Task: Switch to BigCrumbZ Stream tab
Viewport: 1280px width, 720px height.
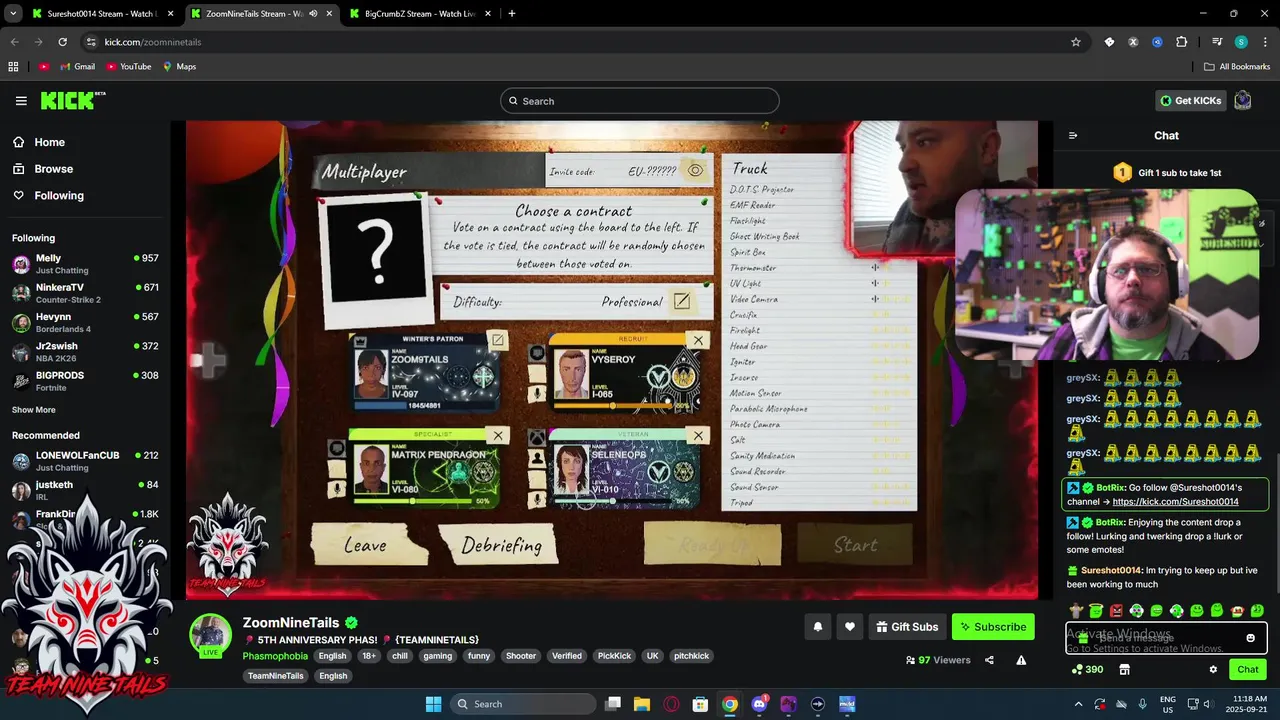Action: (x=420, y=14)
